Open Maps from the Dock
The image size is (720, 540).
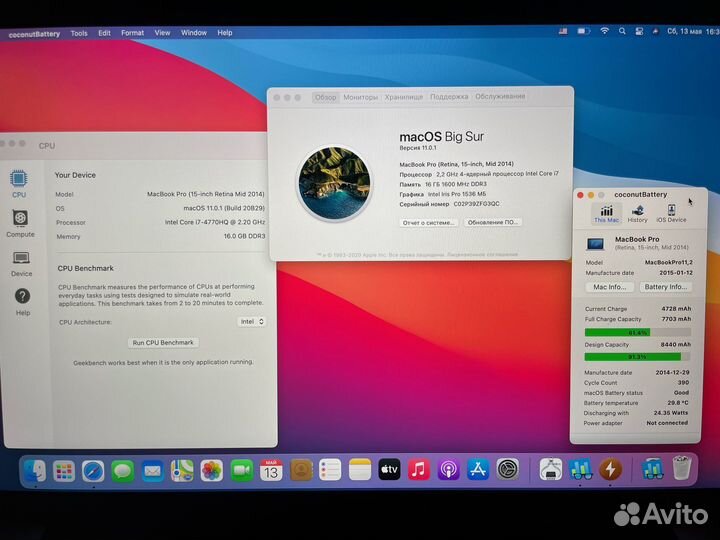click(x=182, y=471)
